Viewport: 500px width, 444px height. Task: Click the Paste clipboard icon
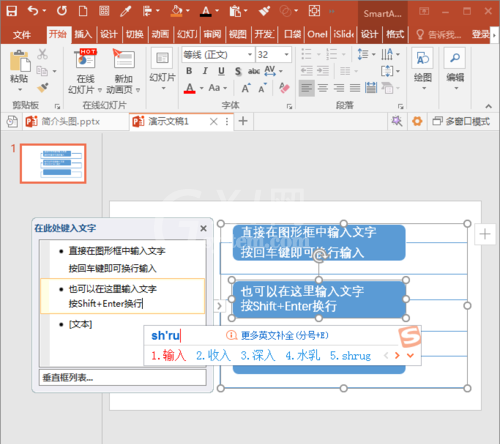click(x=20, y=62)
